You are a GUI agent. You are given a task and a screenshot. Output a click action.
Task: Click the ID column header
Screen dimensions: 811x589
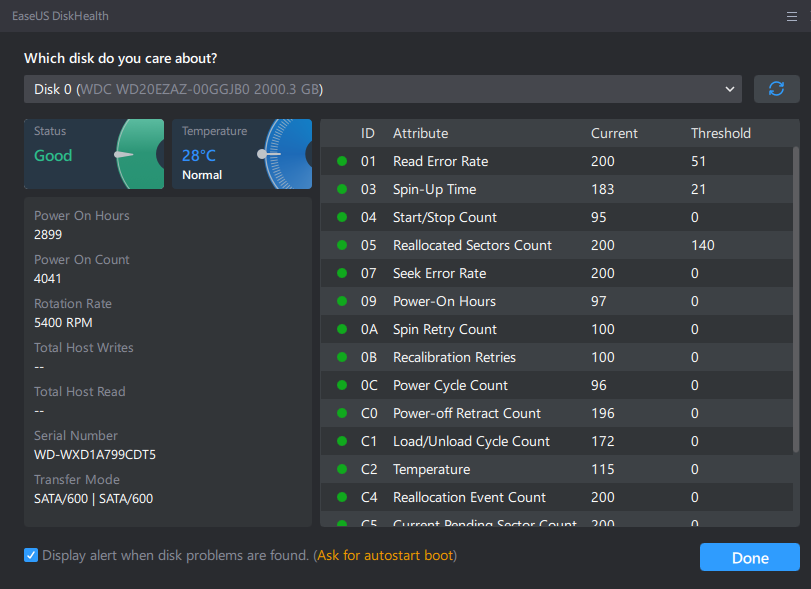coord(368,133)
